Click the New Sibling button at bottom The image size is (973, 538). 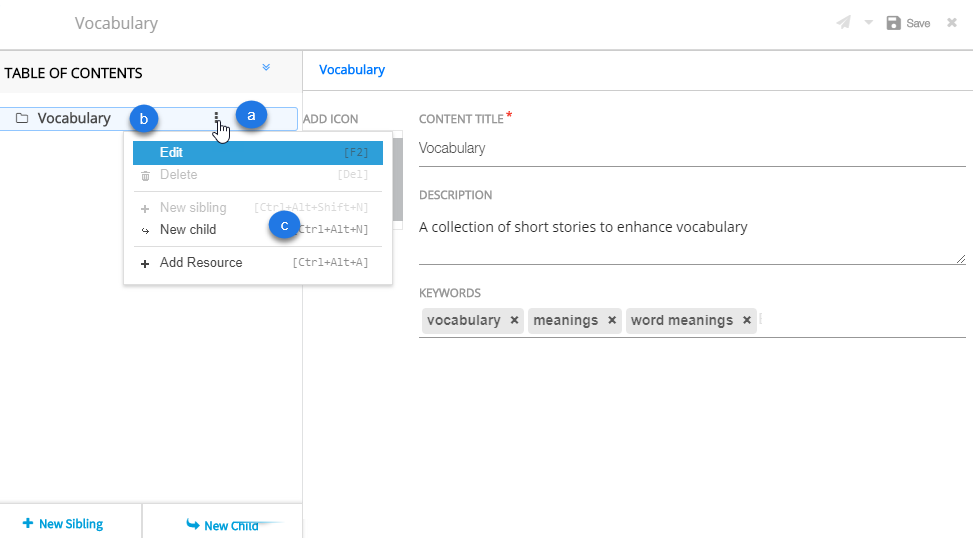(63, 524)
